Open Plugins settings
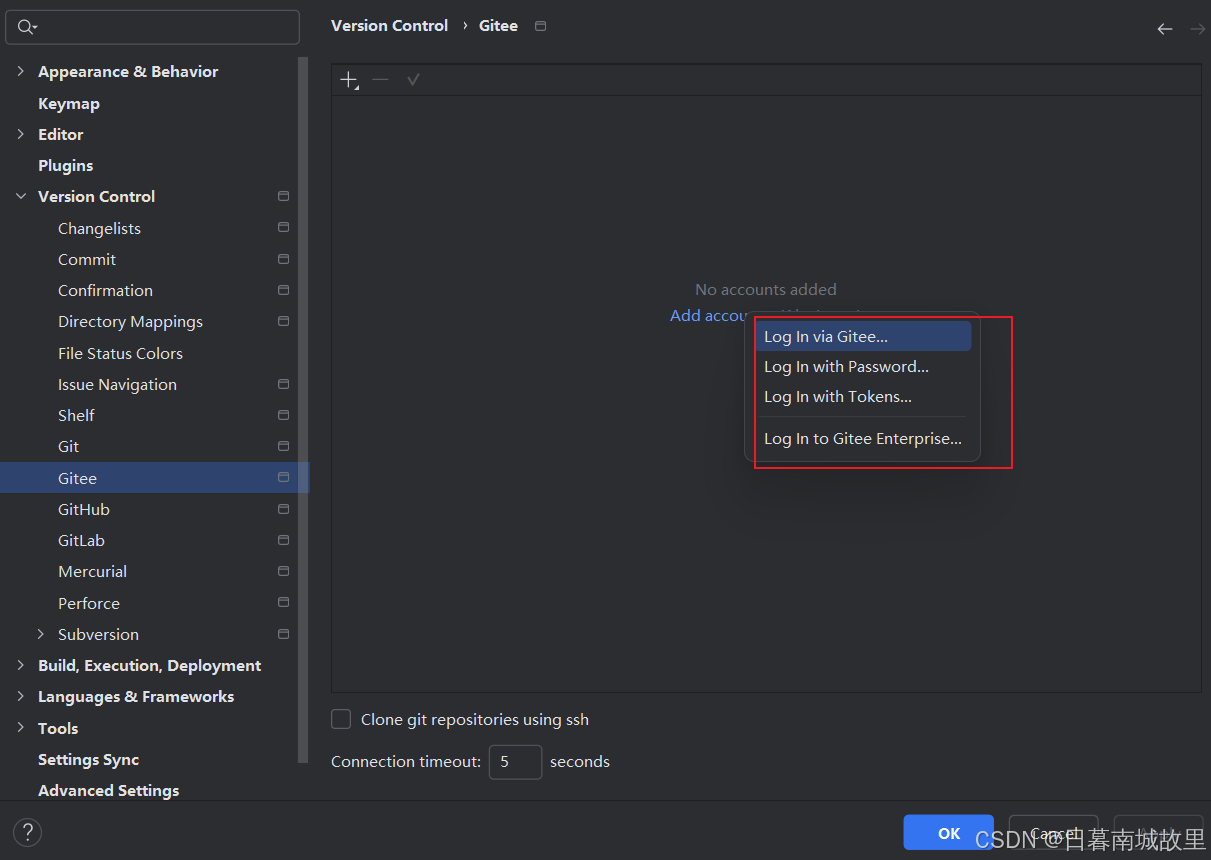The image size is (1211, 860). tap(65, 165)
